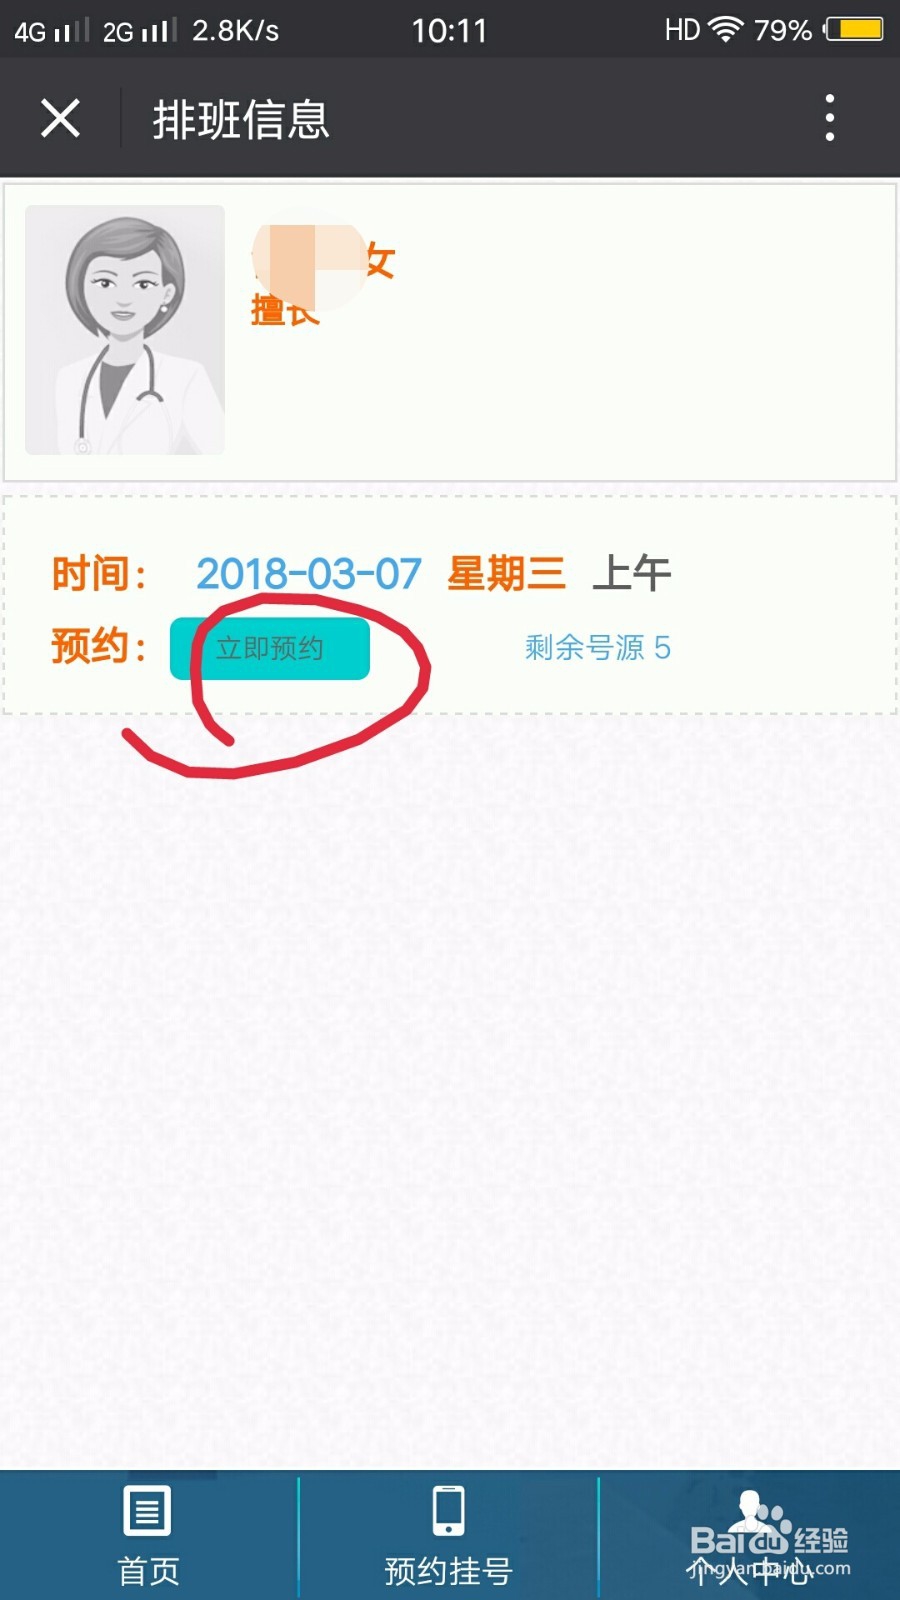The image size is (900, 1600).
Task: Tap the 上午 morning period label
Action: pyautogui.click(x=632, y=574)
